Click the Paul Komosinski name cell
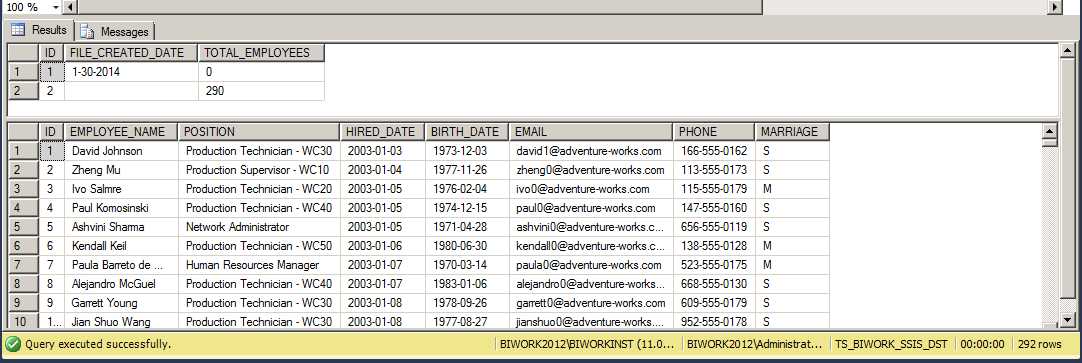The width and height of the screenshot is (1082, 363). coord(121,208)
